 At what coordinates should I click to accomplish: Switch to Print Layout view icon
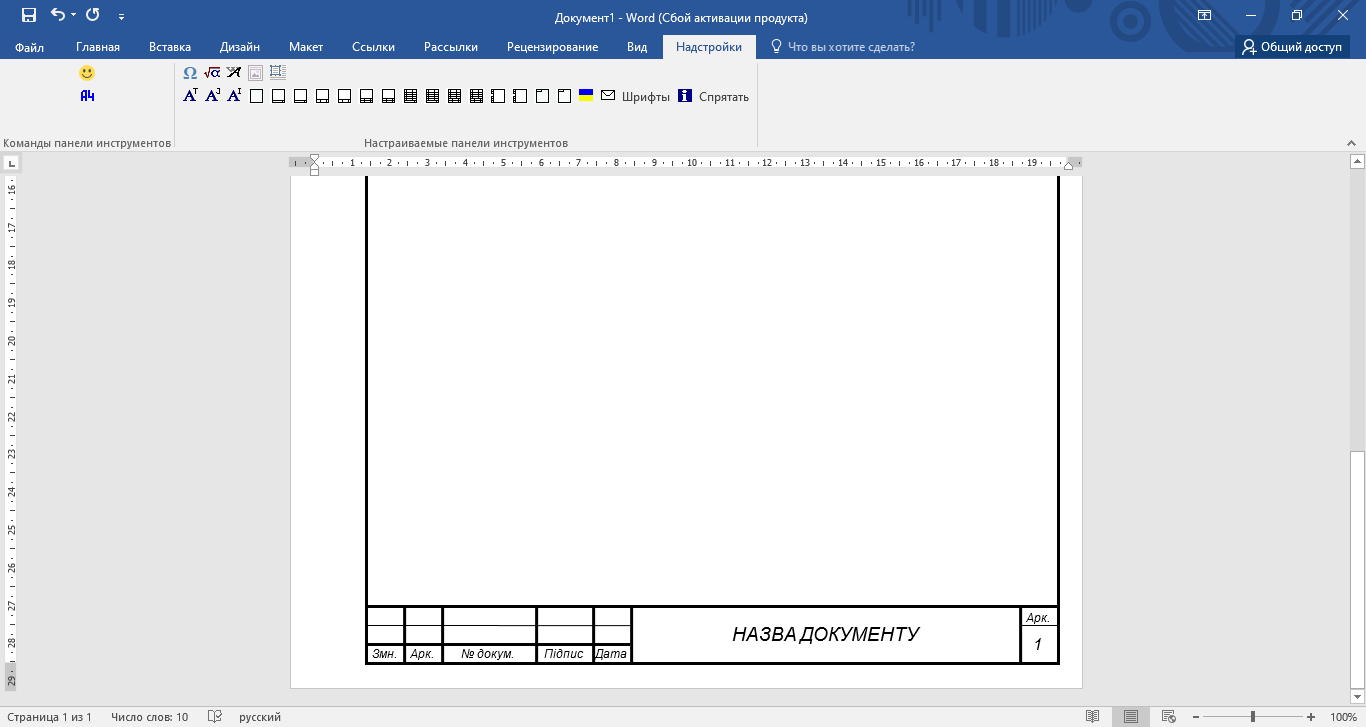[1130, 717]
